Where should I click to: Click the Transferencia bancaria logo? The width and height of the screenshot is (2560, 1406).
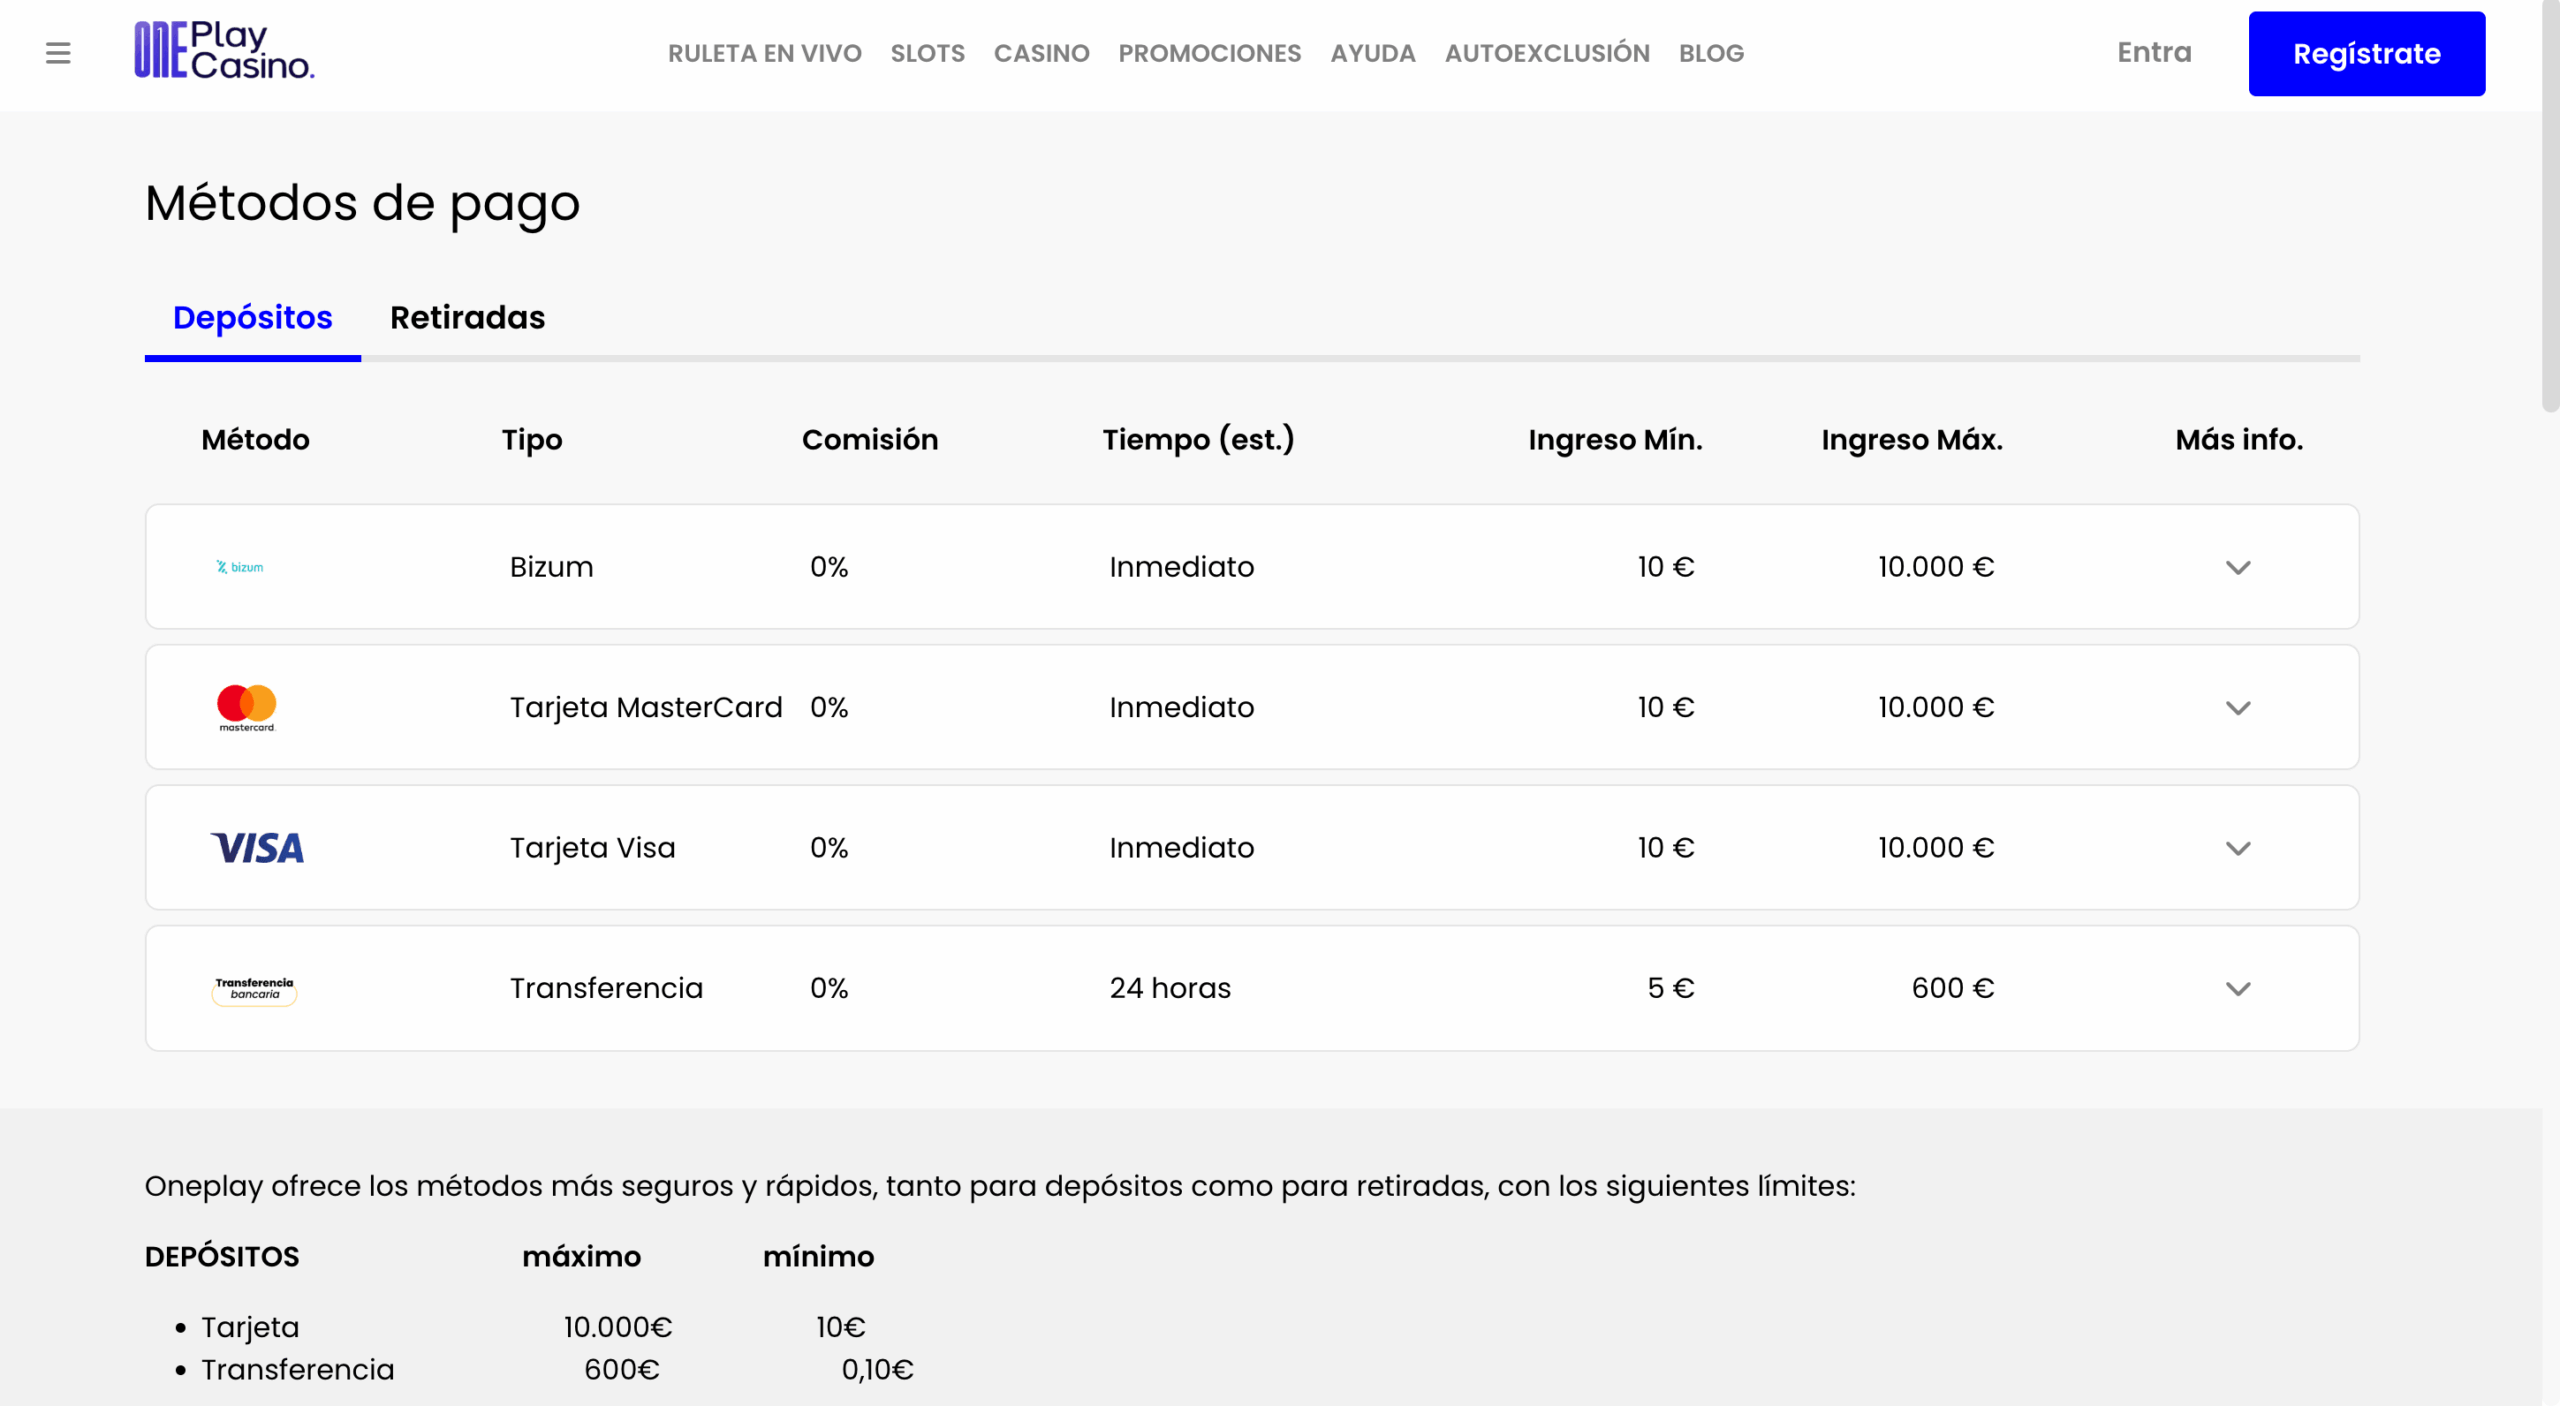click(x=254, y=988)
